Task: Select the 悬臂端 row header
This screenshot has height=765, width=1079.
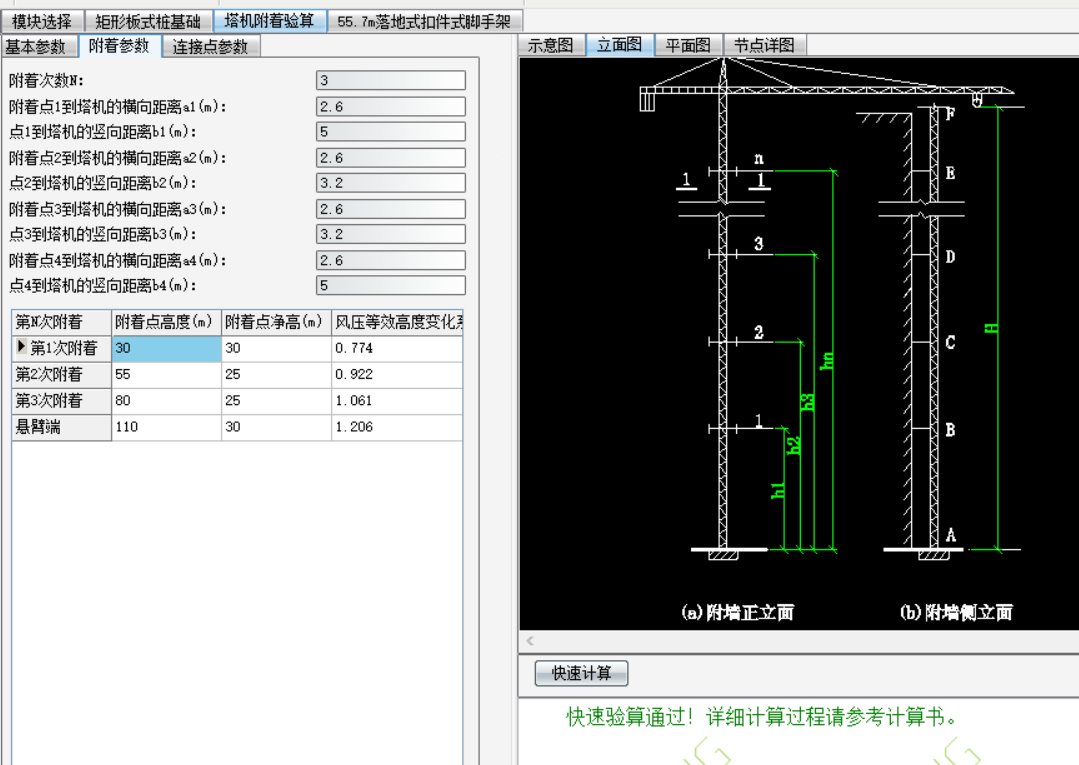Action: coord(62,427)
